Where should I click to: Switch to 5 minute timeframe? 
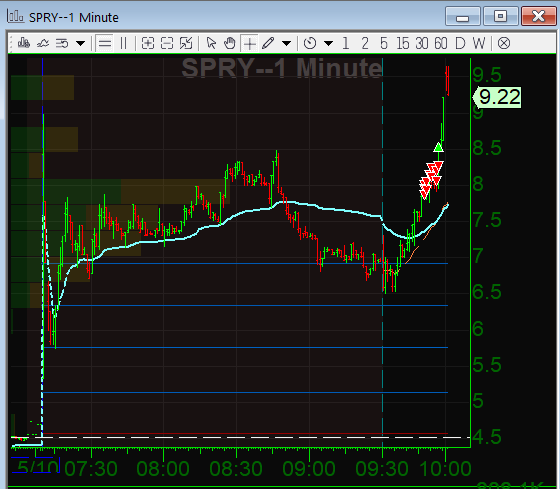384,44
